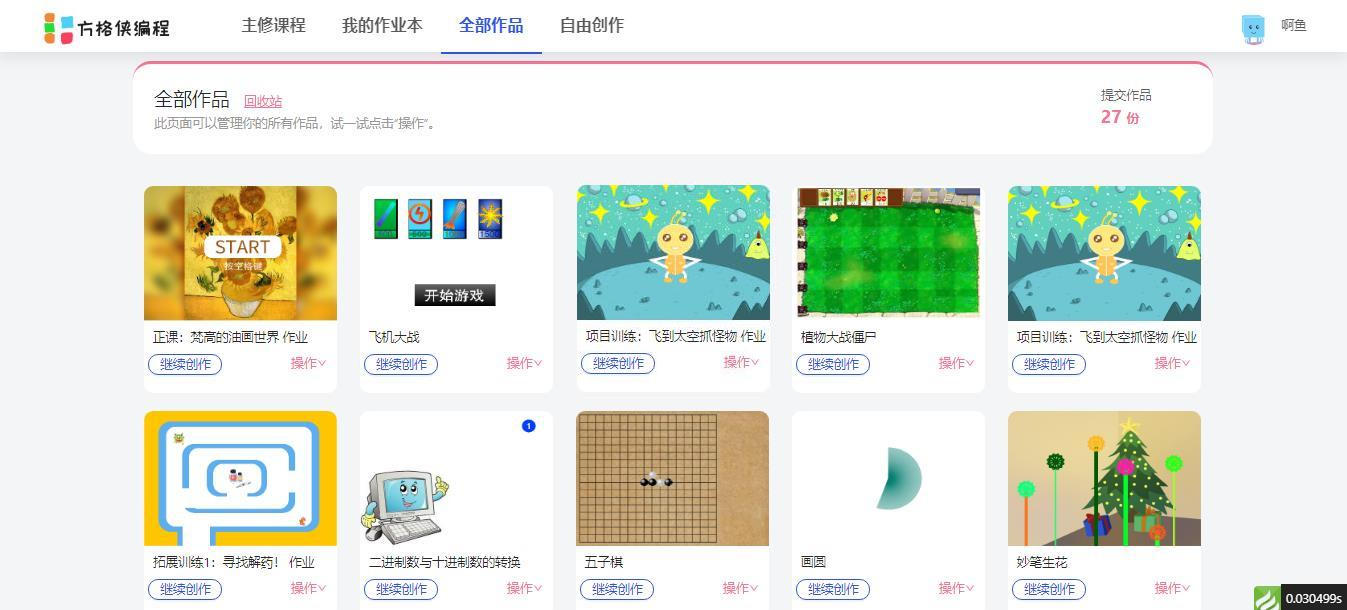Open the 妙笔生花 Christmas tree thumbnail
Screen dimensions: 1347x610
(x=1104, y=478)
